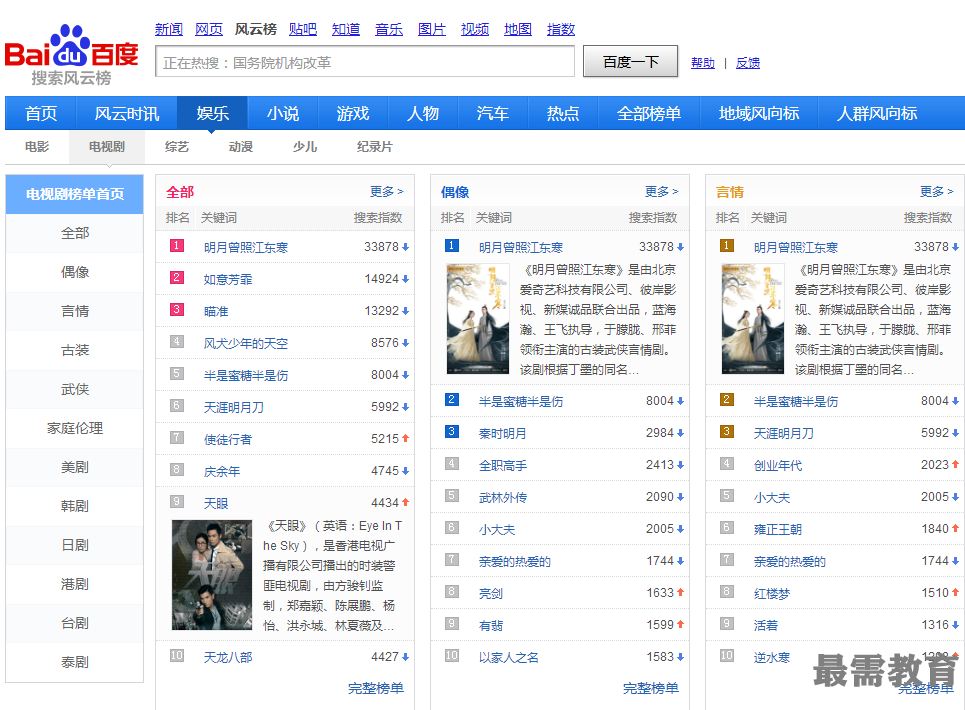This screenshot has height=710, width=965.
Task: Open the 音乐 link at top
Action: (389, 29)
